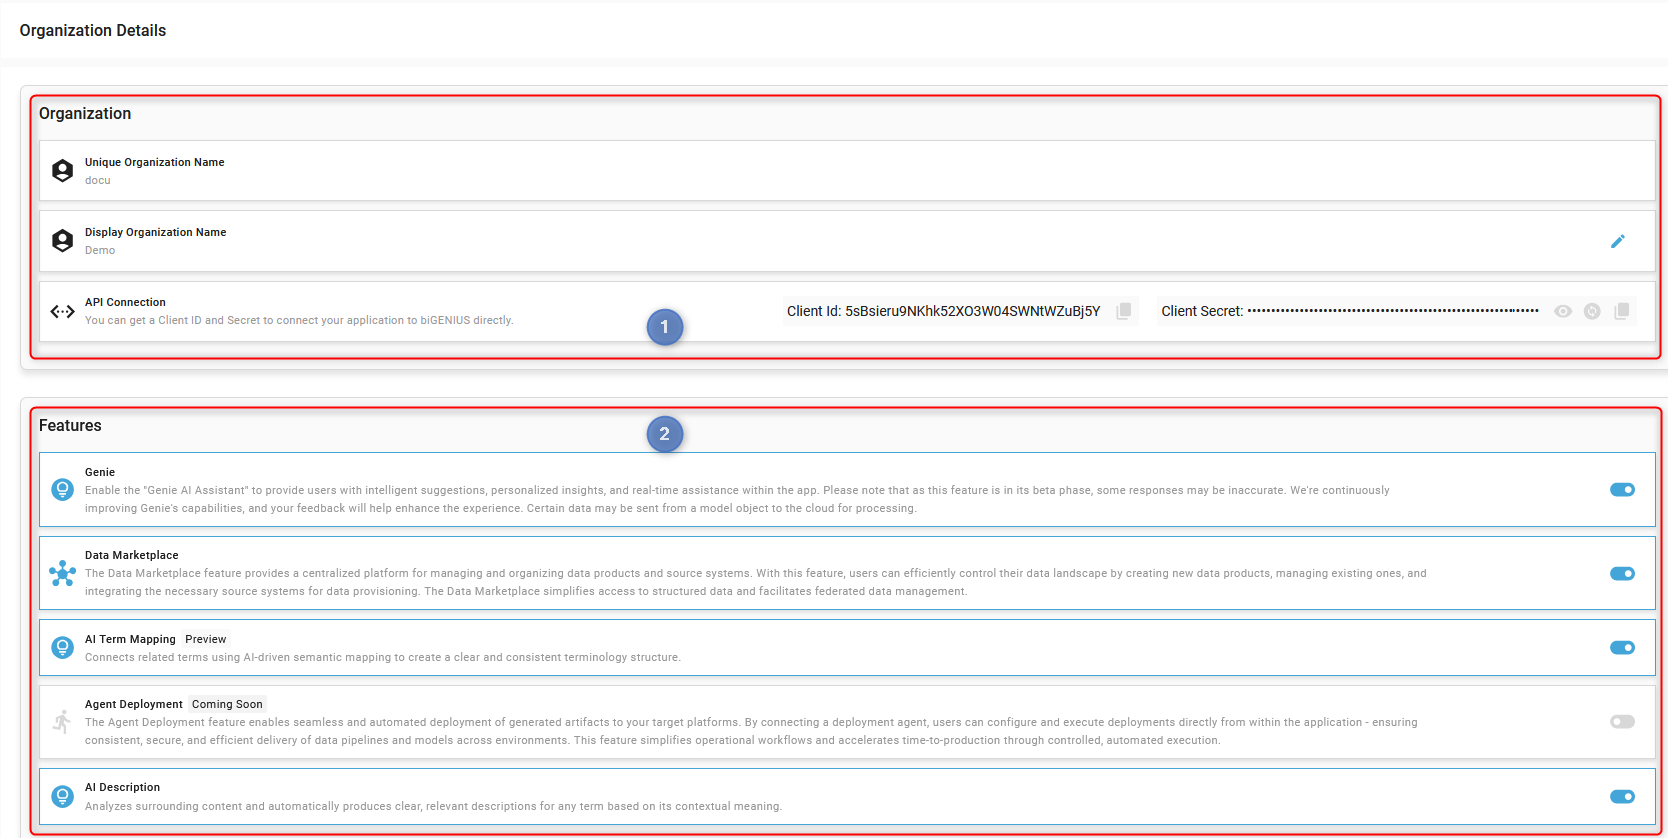Click the Data Marketplace network icon

click(x=62, y=573)
